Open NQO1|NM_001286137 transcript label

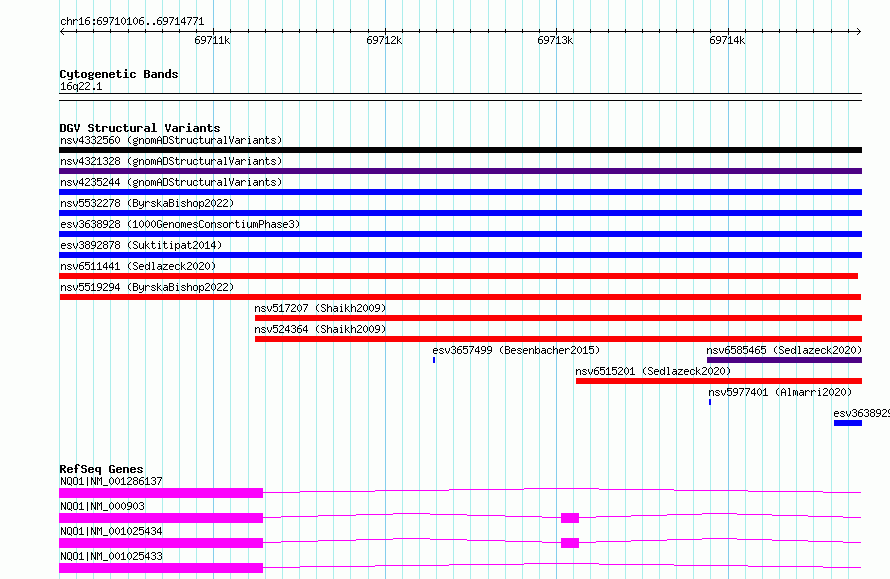[111, 481]
